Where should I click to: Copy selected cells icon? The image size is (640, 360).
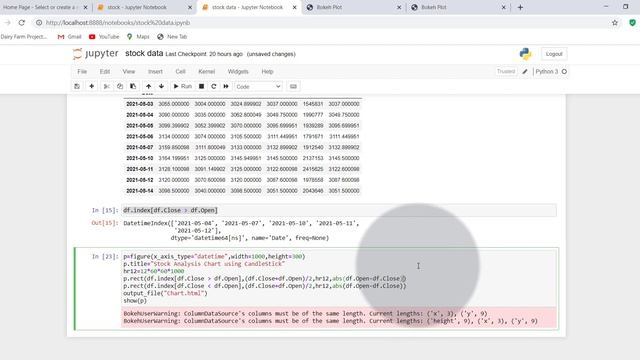(x=120, y=87)
